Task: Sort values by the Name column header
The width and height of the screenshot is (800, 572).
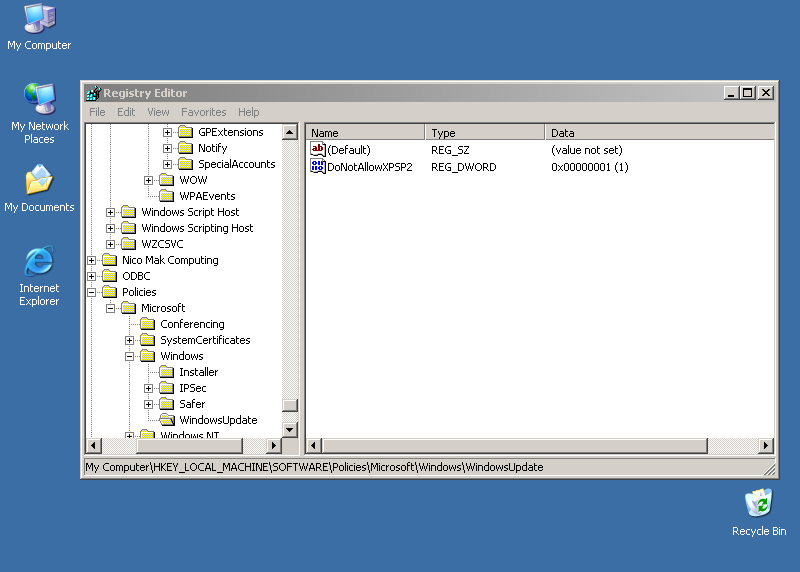Action: pos(365,132)
